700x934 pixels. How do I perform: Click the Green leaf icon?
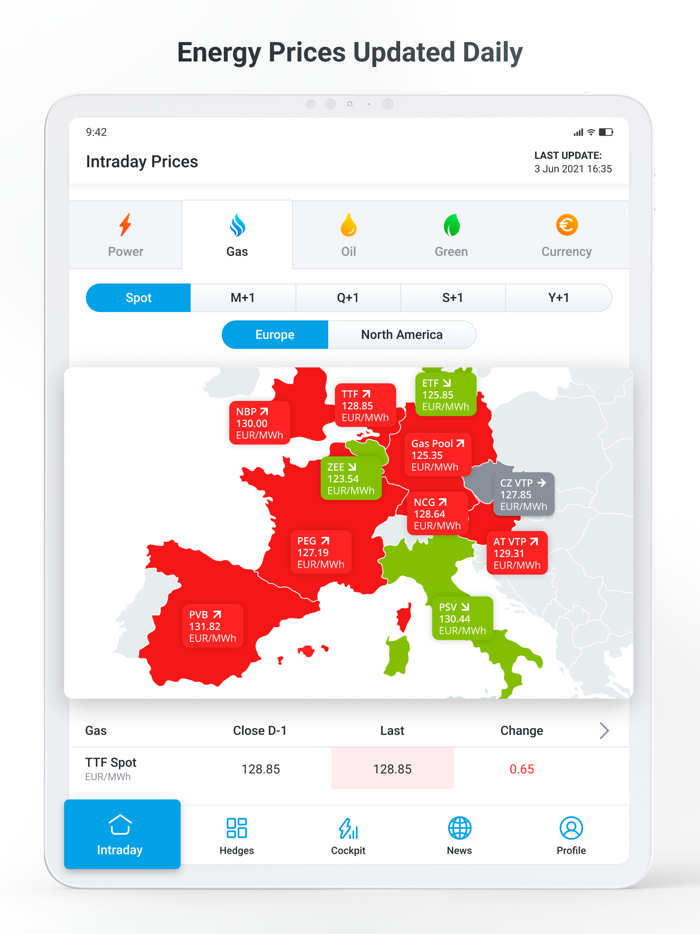point(451,226)
